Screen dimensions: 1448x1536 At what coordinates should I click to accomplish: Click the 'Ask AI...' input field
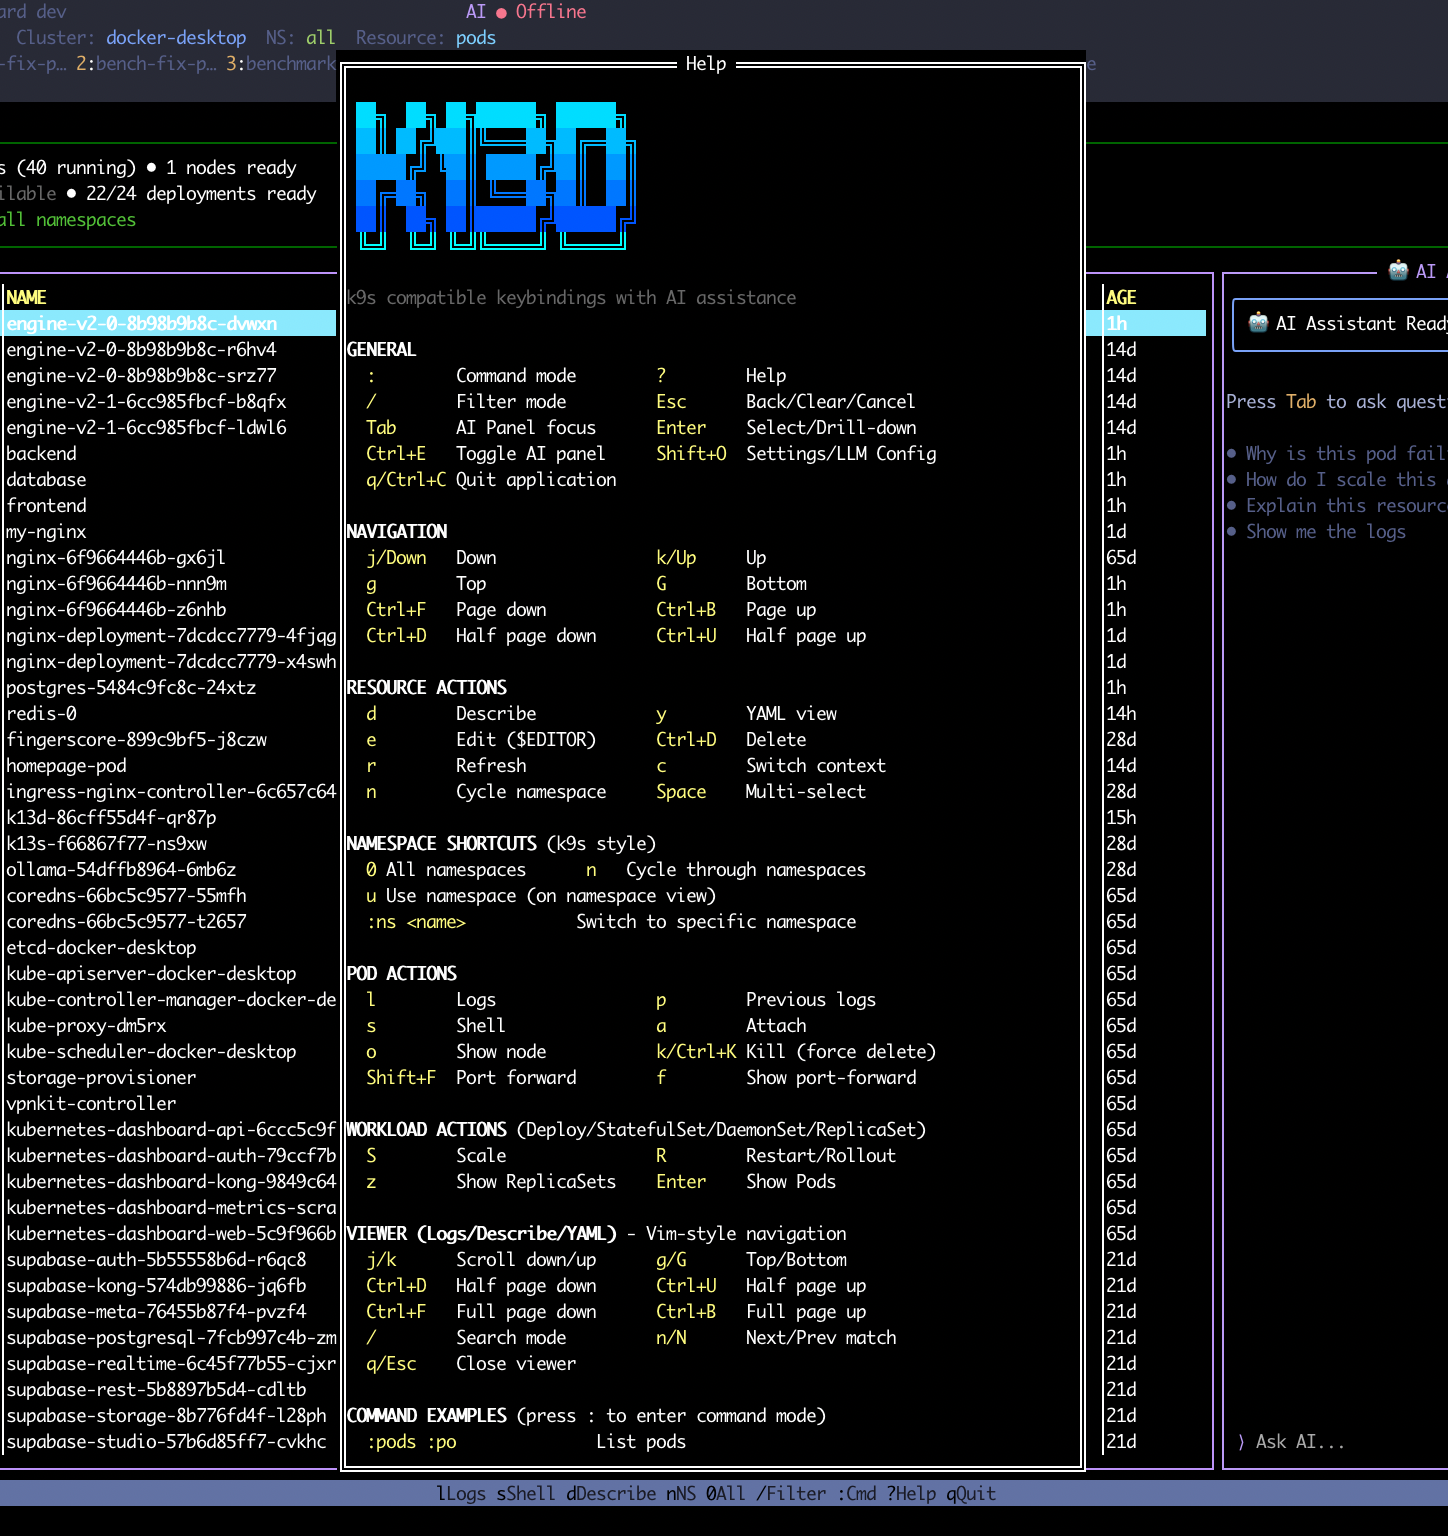[1300, 1441]
